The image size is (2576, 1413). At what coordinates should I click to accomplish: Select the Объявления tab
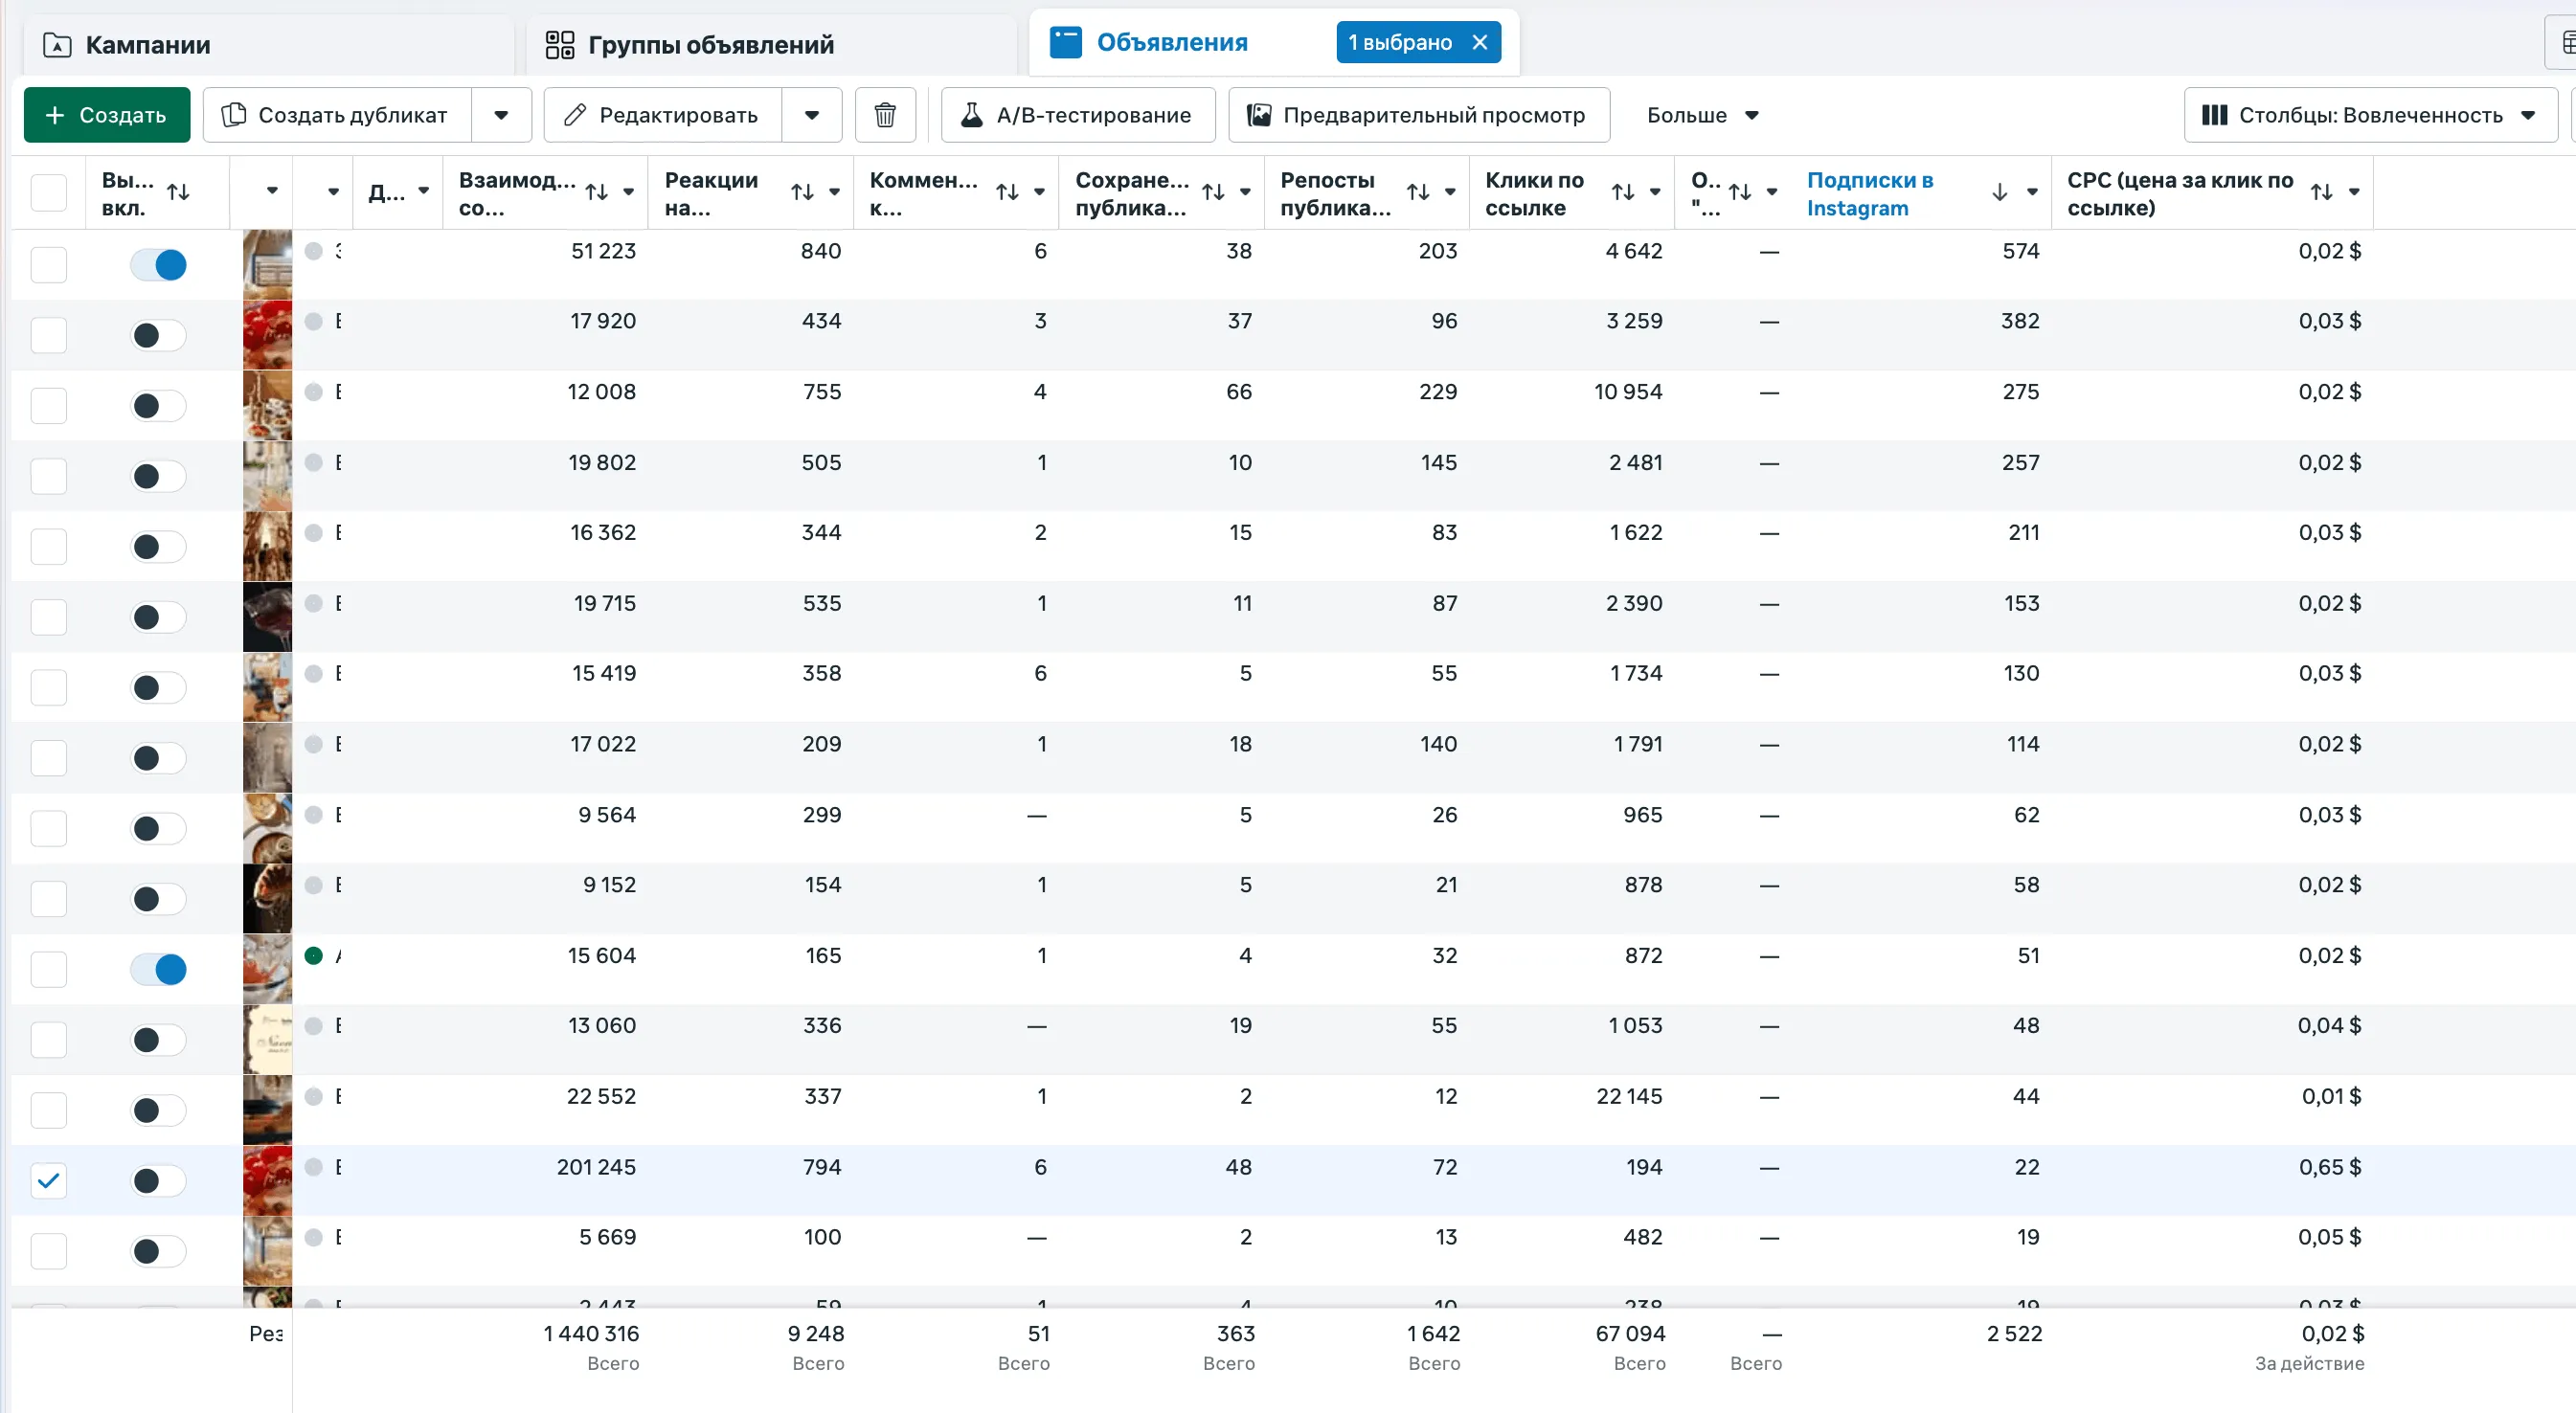tap(1172, 42)
